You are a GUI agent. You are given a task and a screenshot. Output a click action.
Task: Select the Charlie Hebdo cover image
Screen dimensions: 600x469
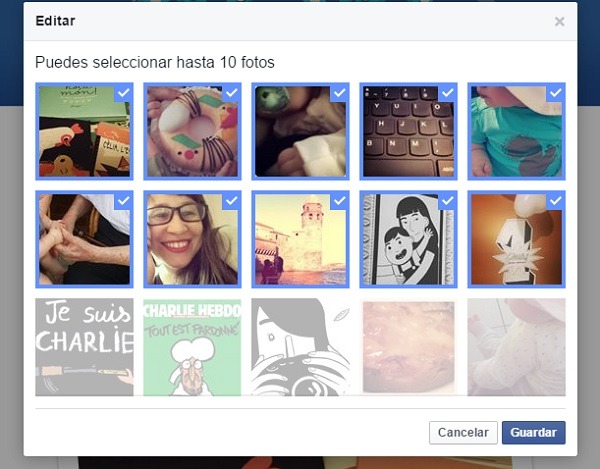pyautogui.click(x=192, y=347)
